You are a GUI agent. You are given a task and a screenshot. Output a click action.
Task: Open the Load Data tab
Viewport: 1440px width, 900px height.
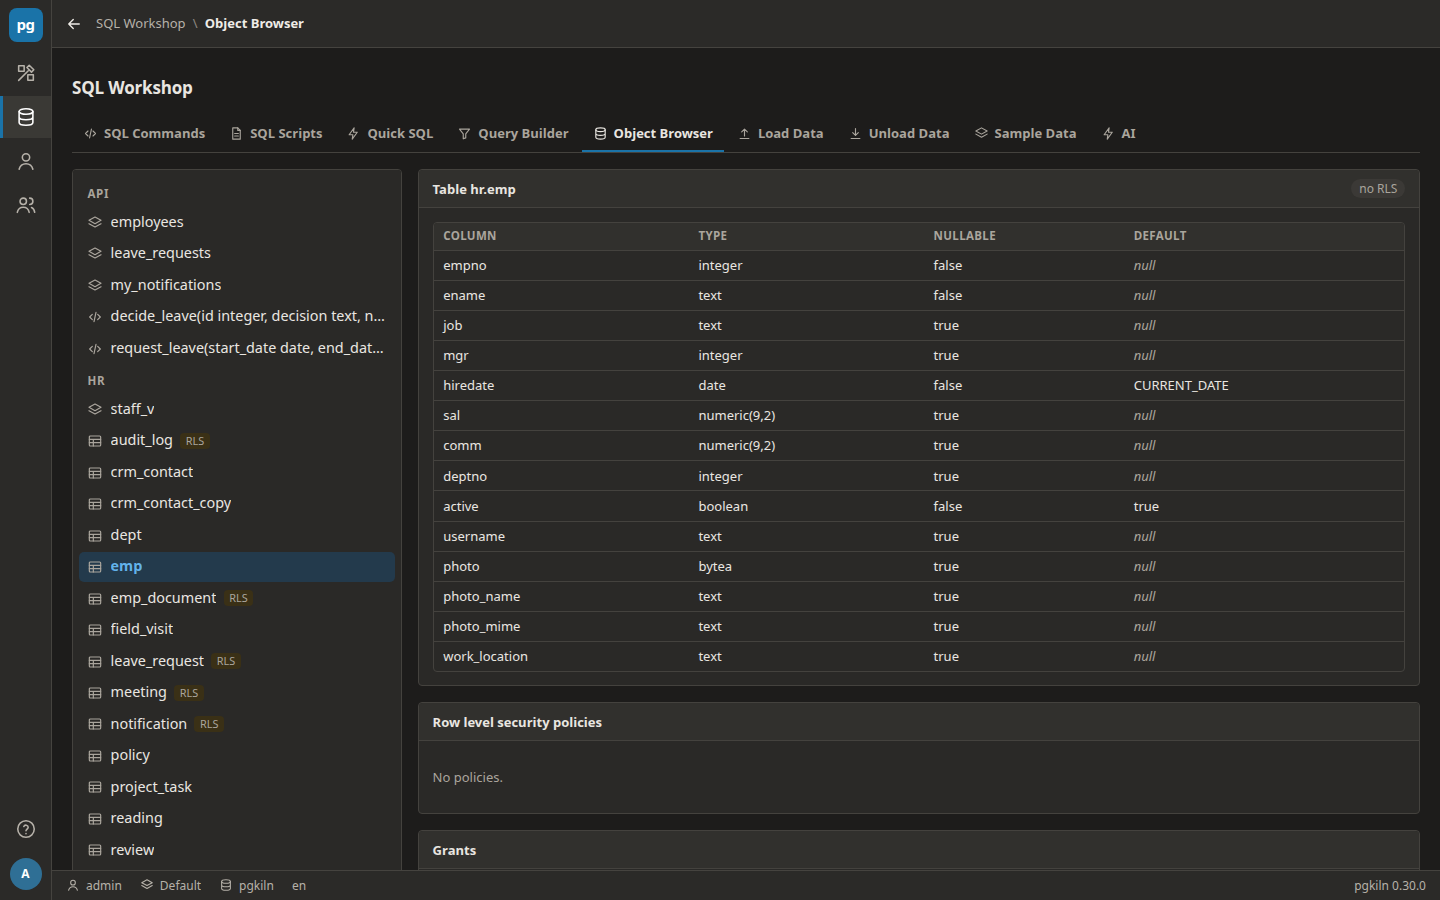[781, 134]
